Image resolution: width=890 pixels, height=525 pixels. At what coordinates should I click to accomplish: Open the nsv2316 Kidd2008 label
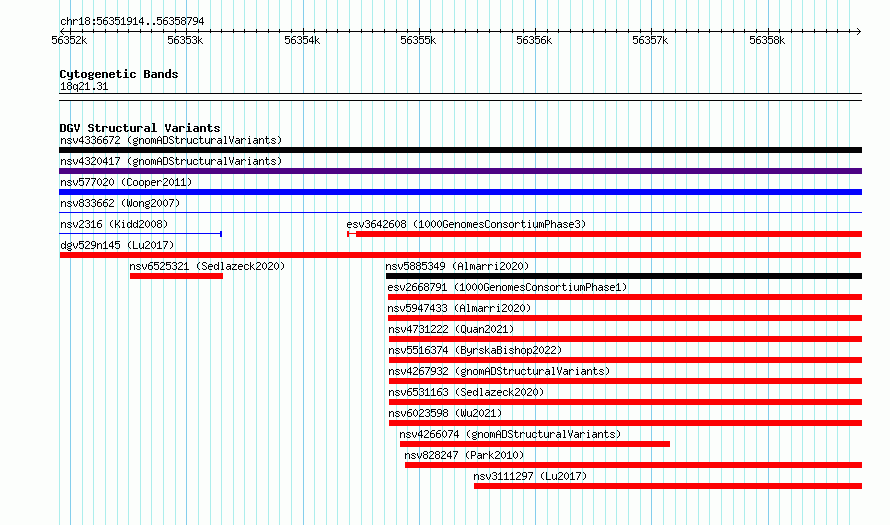tap(114, 224)
